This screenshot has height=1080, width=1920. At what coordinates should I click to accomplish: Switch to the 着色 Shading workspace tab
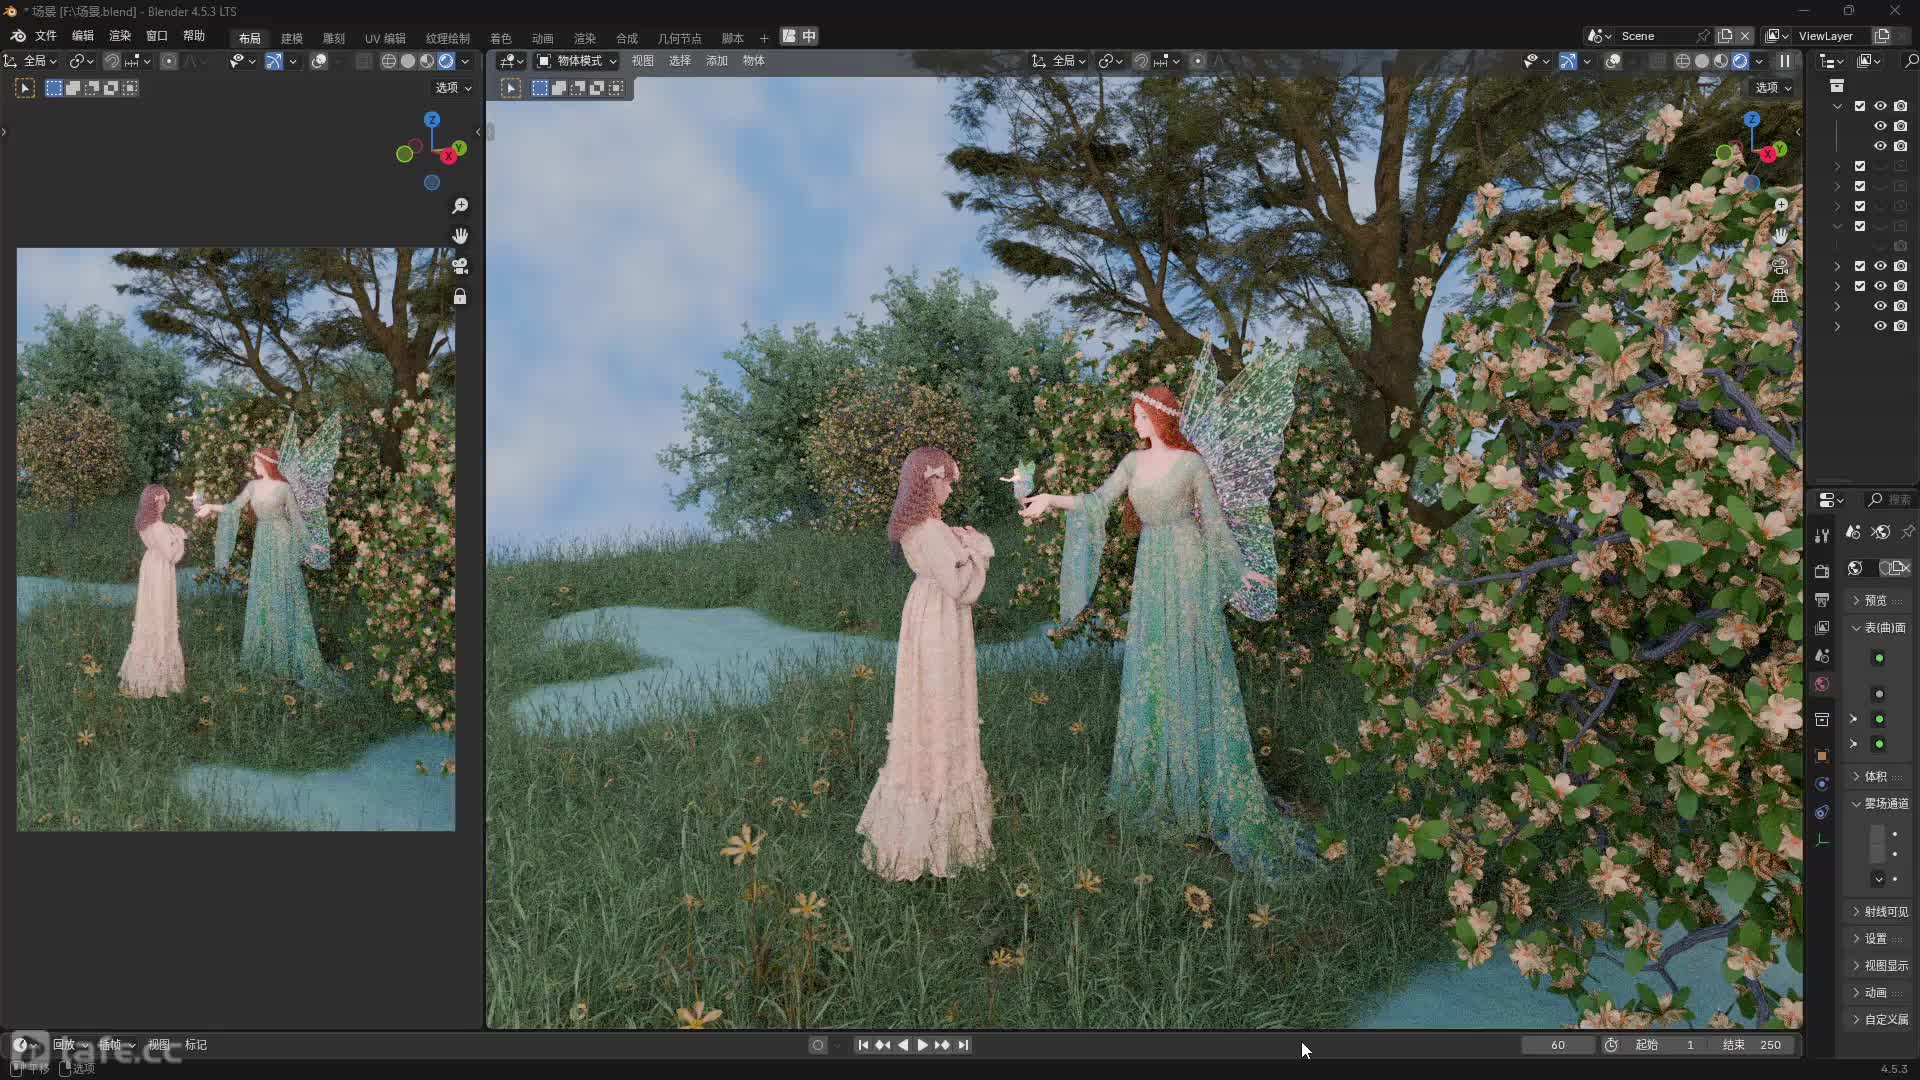tap(500, 38)
